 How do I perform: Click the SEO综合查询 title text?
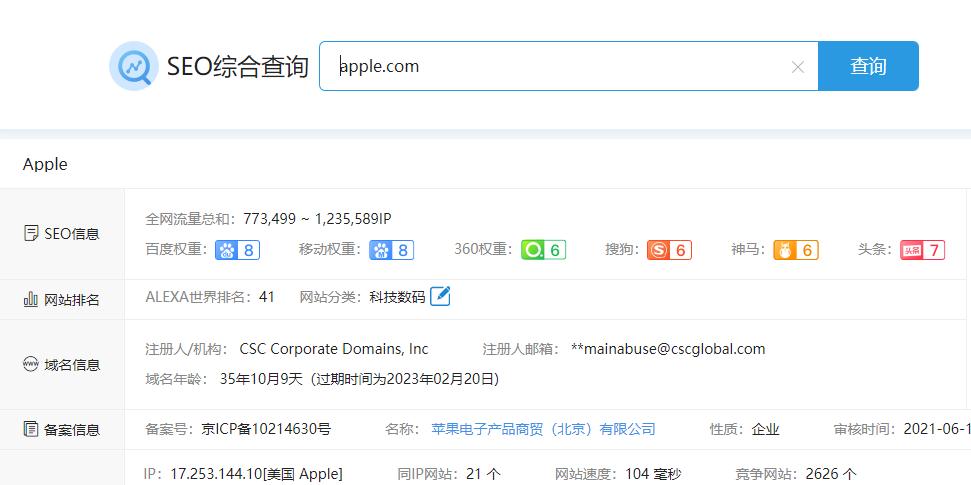[238, 66]
